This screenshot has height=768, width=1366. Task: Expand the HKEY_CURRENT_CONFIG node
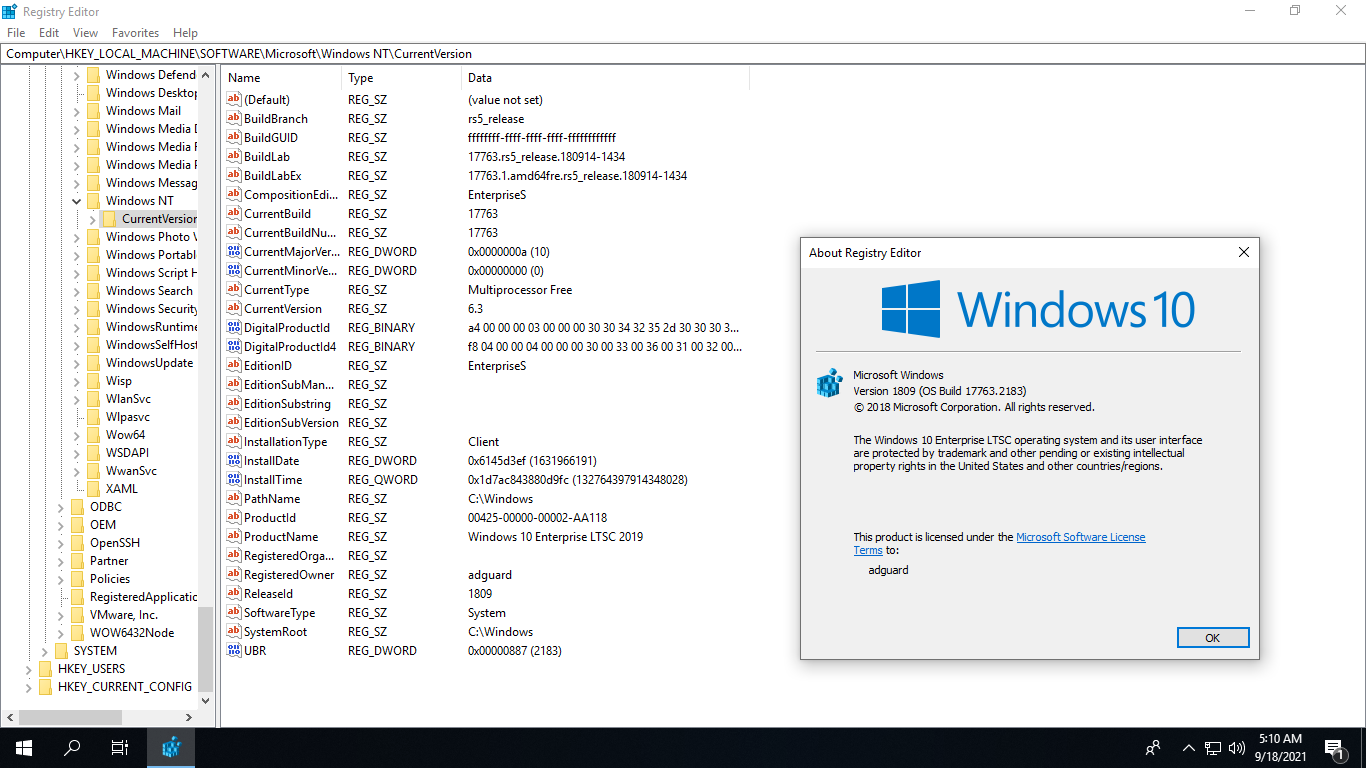[29, 687]
